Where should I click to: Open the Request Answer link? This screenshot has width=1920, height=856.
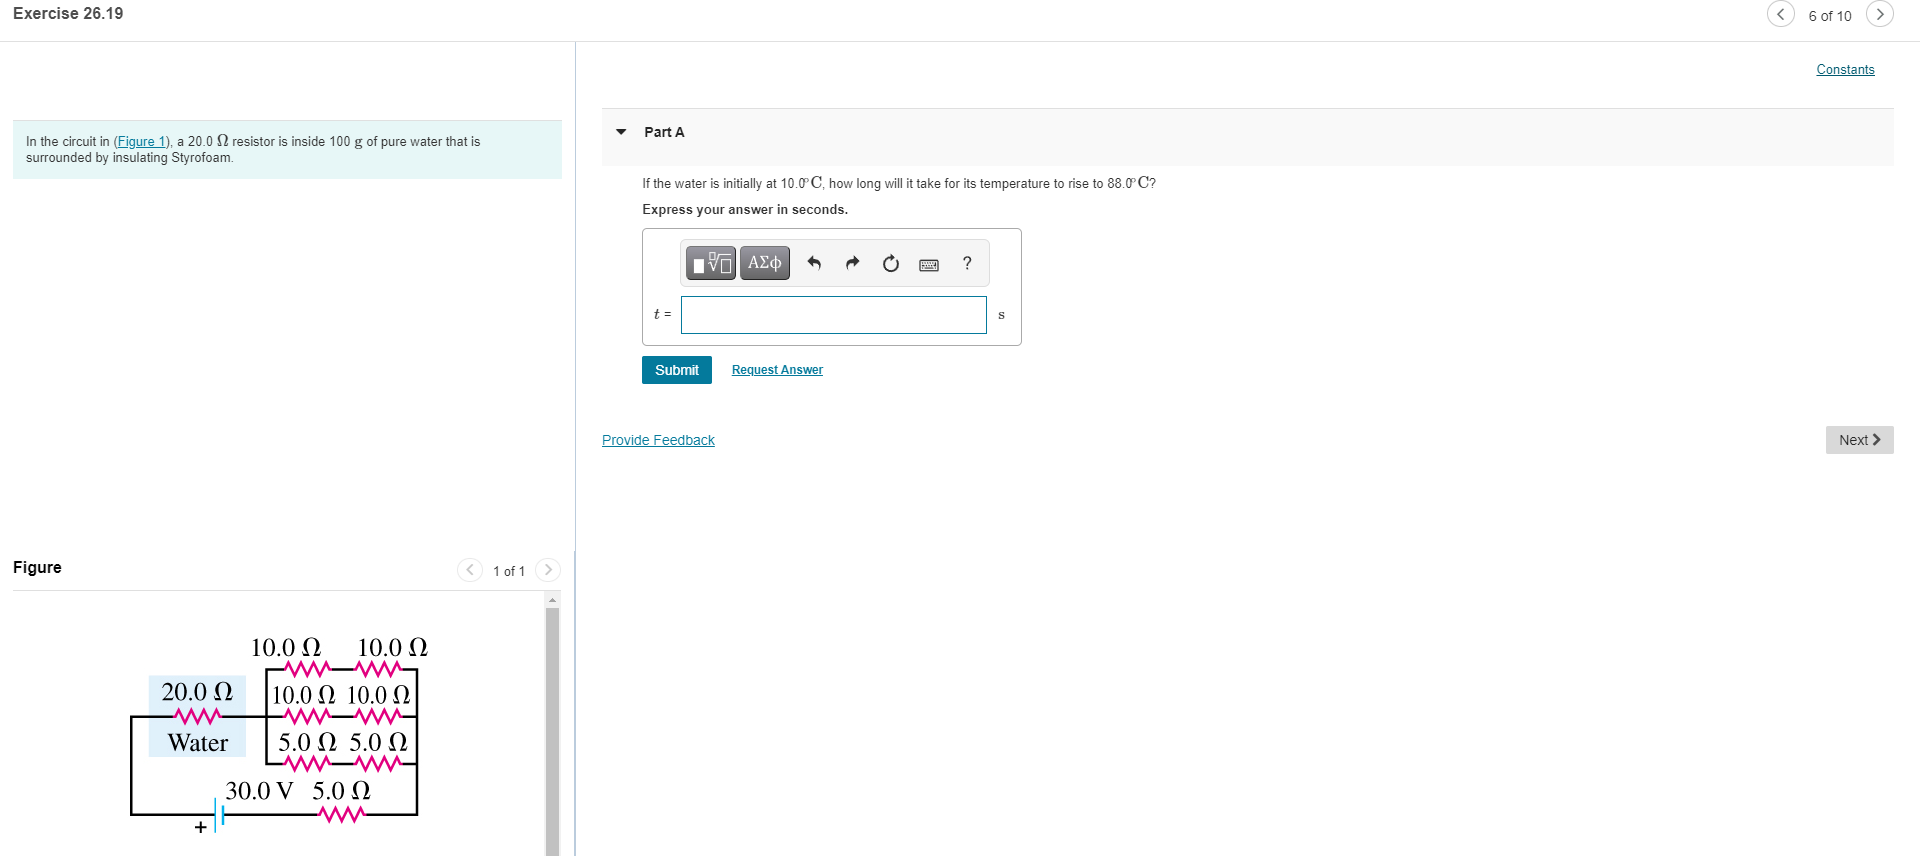[777, 370]
